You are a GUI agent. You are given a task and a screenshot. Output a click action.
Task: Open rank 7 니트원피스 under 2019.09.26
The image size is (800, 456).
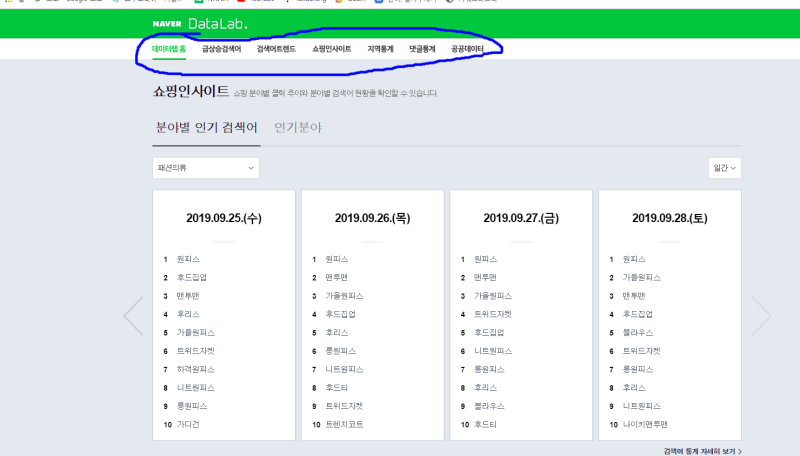point(344,369)
